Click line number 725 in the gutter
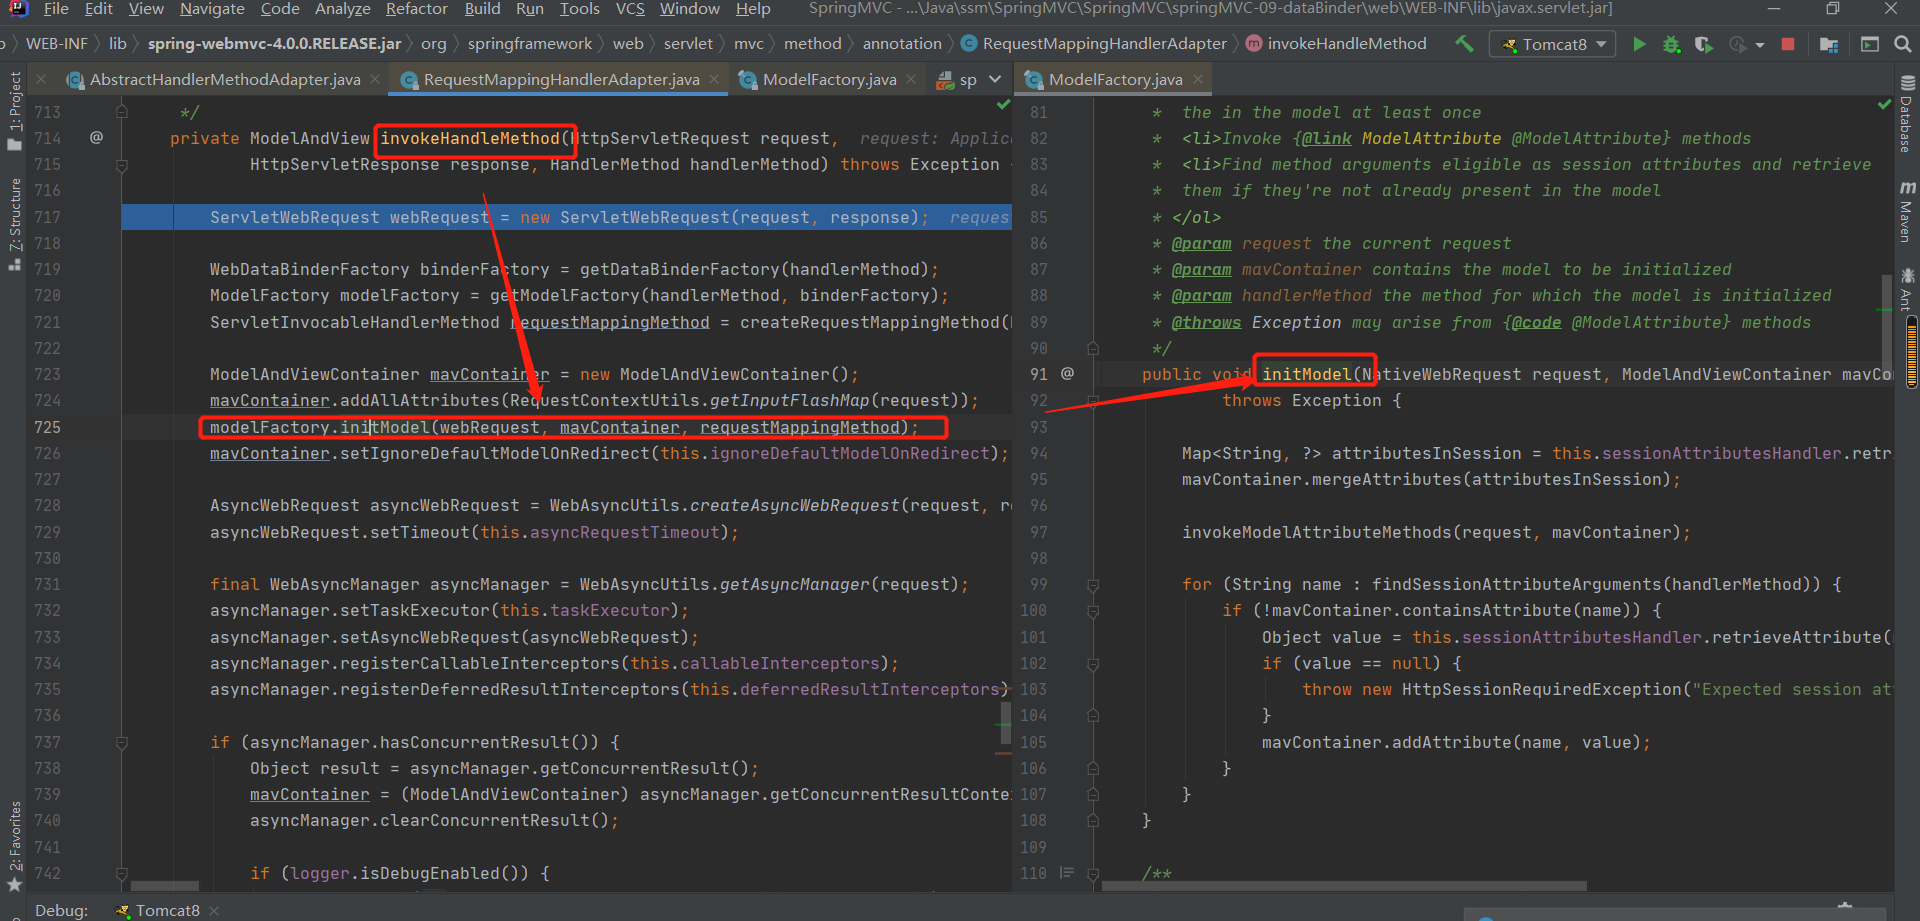 [47, 427]
